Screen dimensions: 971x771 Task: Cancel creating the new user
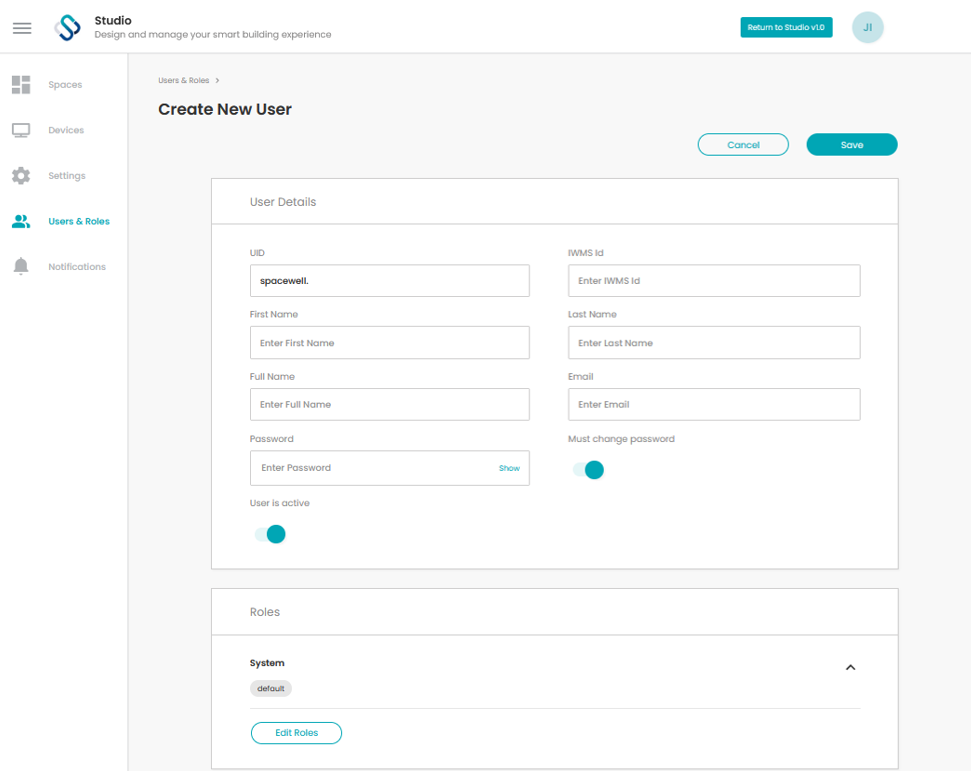[743, 145]
